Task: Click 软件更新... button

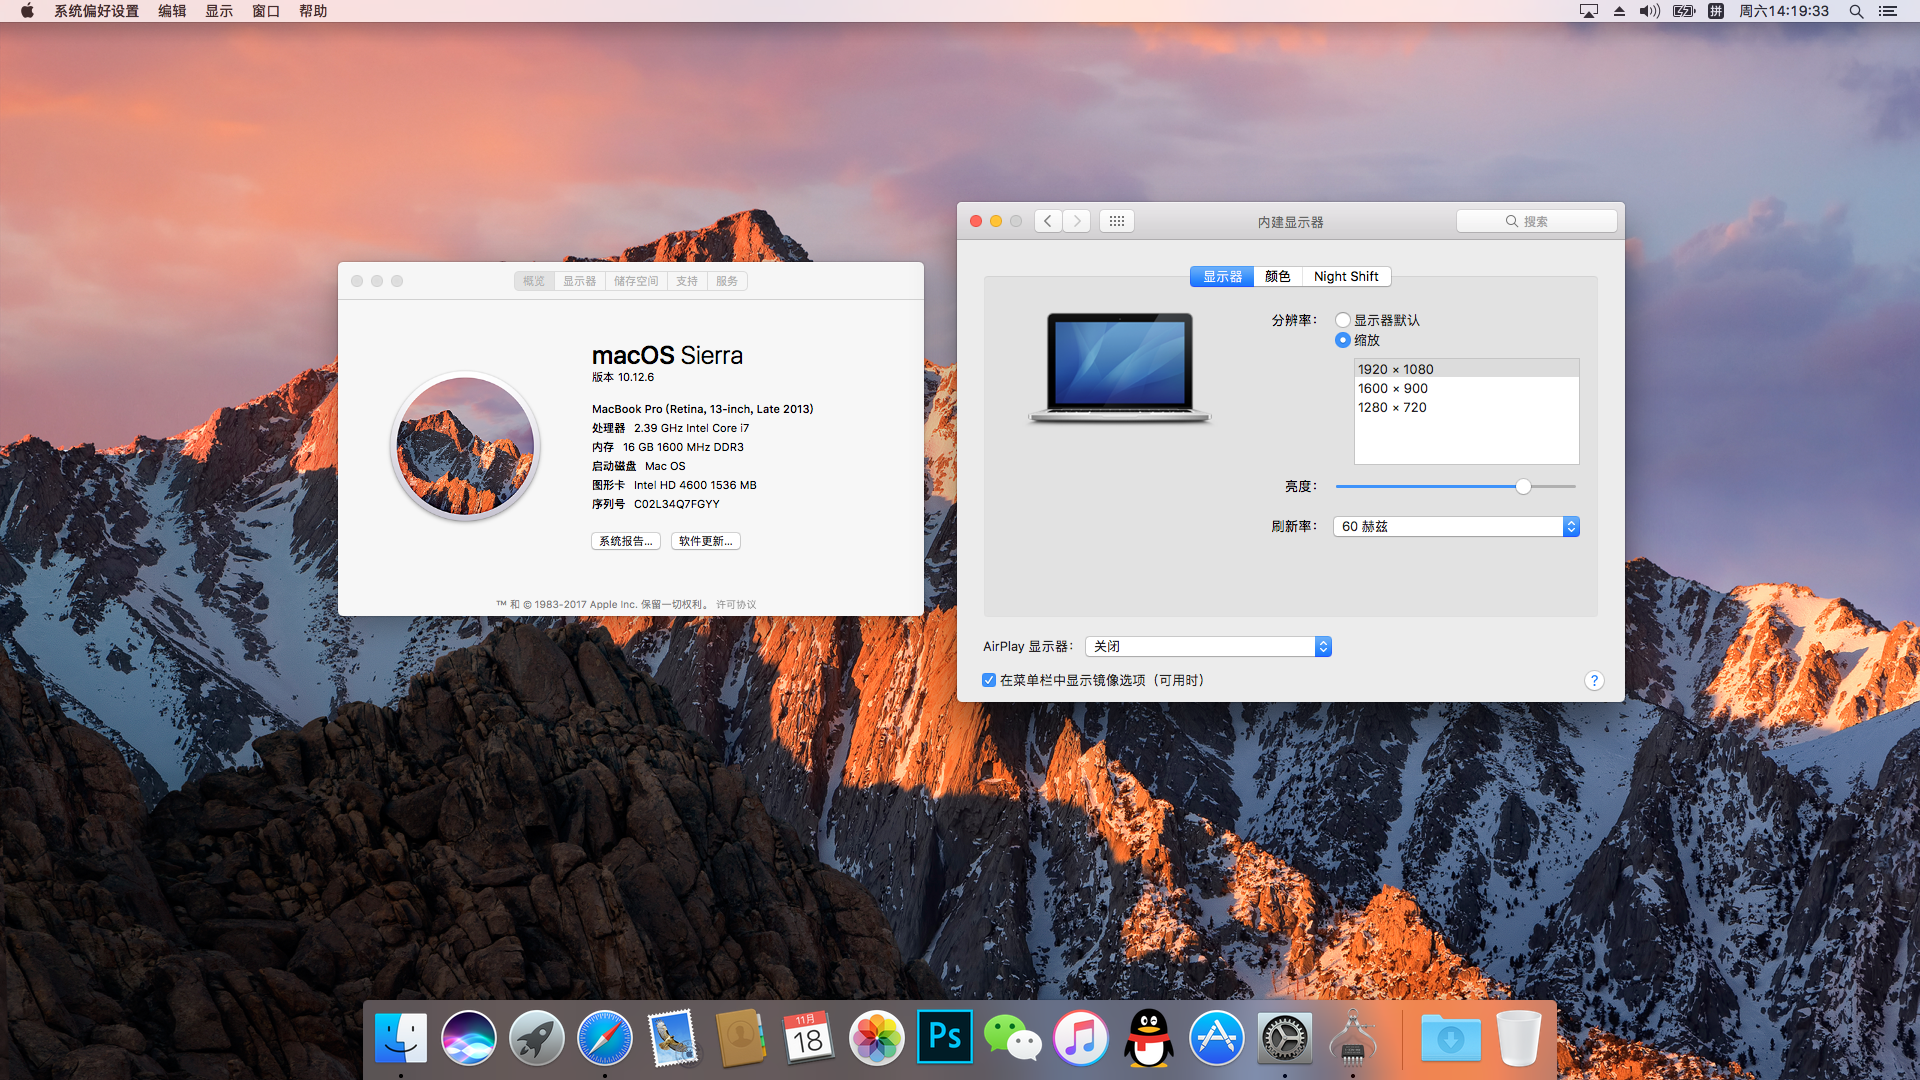Action: [706, 541]
